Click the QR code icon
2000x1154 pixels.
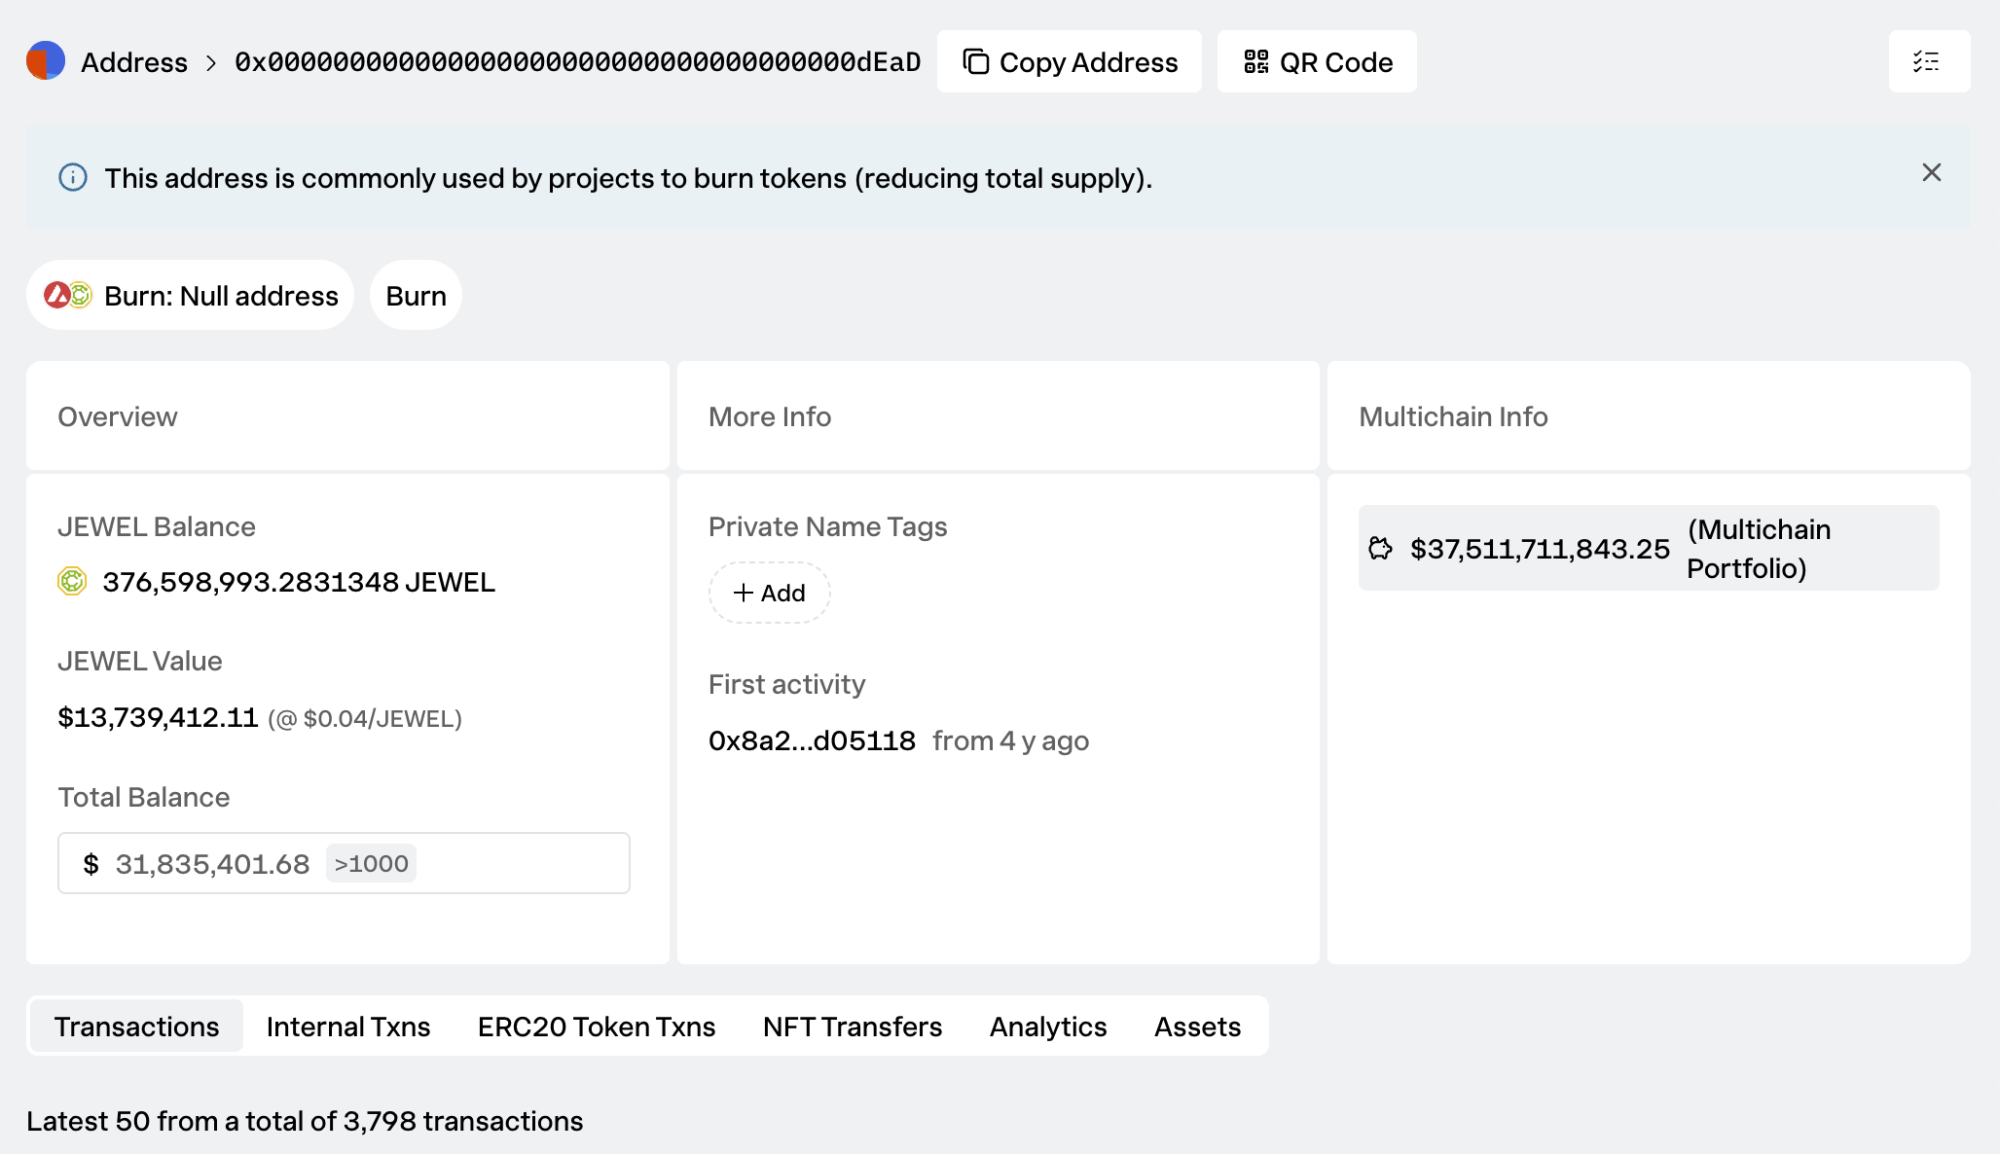[x=1256, y=62]
